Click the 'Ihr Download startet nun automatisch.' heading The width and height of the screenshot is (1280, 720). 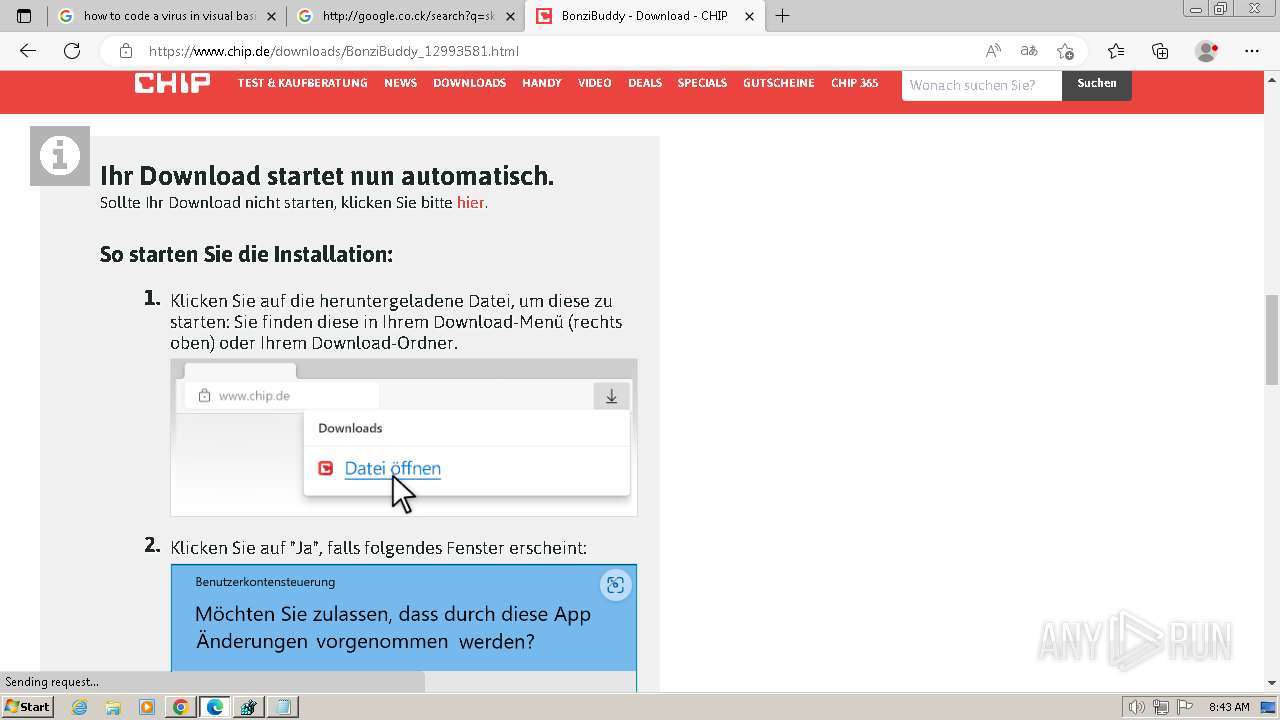click(x=327, y=176)
